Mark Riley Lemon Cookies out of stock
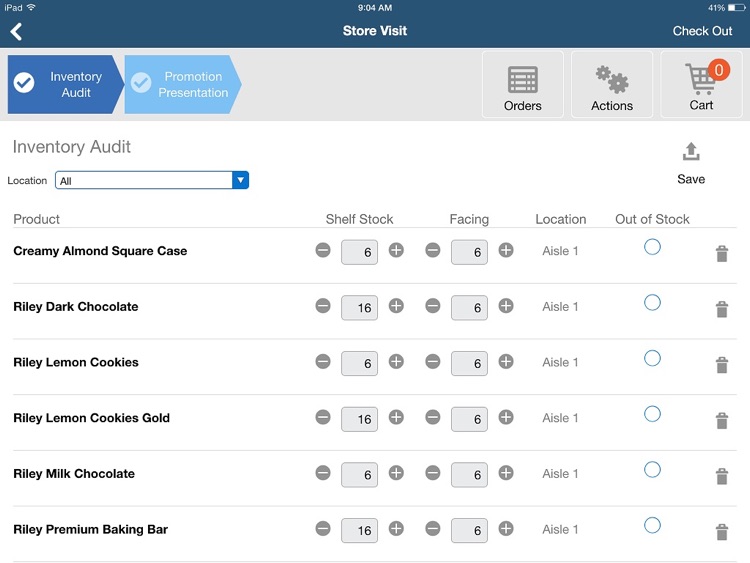 pyautogui.click(x=652, y=358)
